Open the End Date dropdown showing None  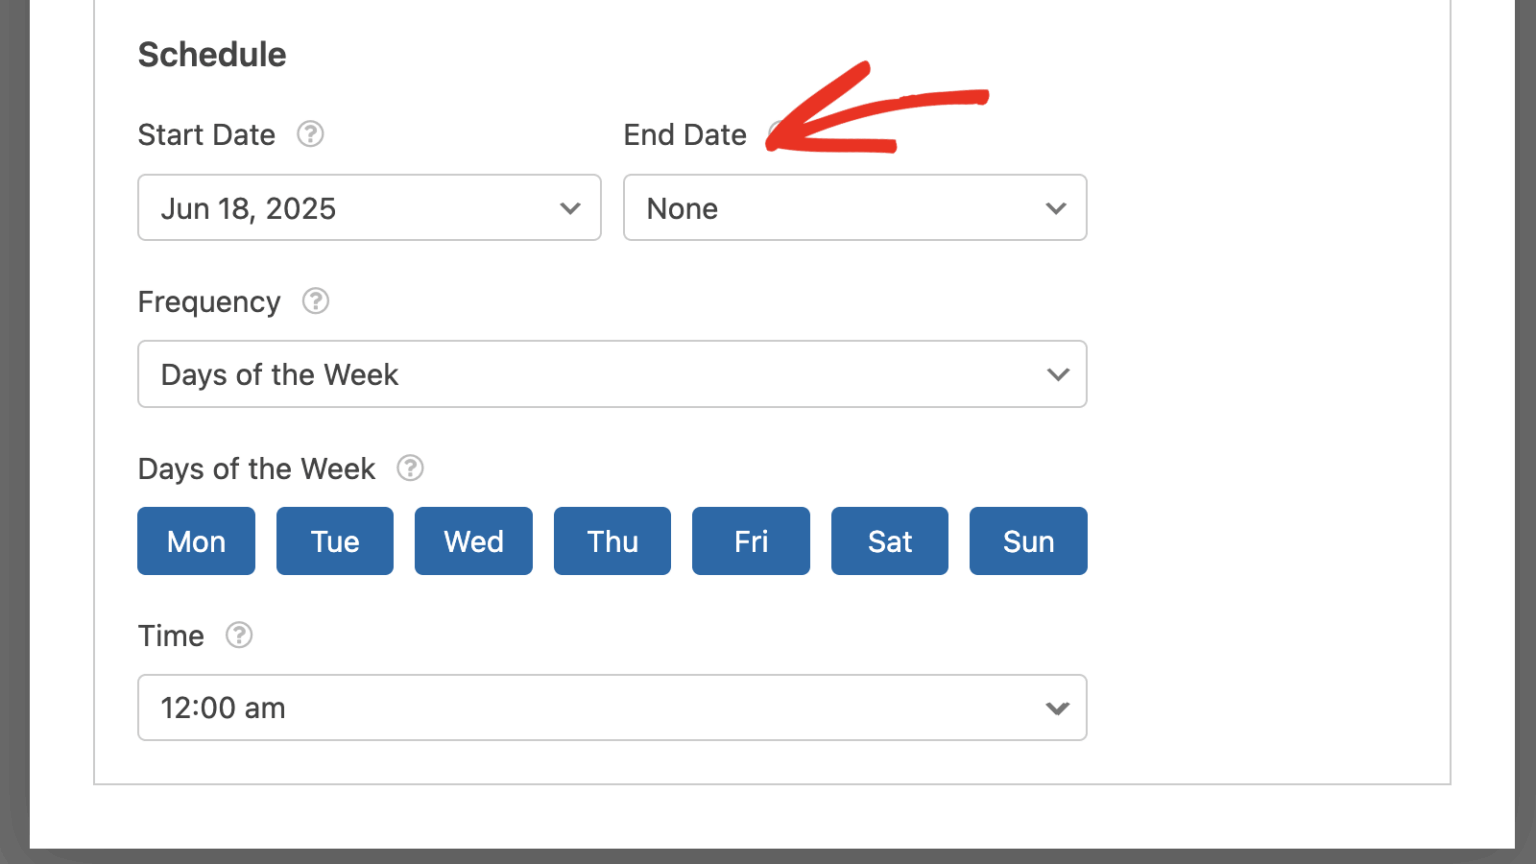point(855,208)
